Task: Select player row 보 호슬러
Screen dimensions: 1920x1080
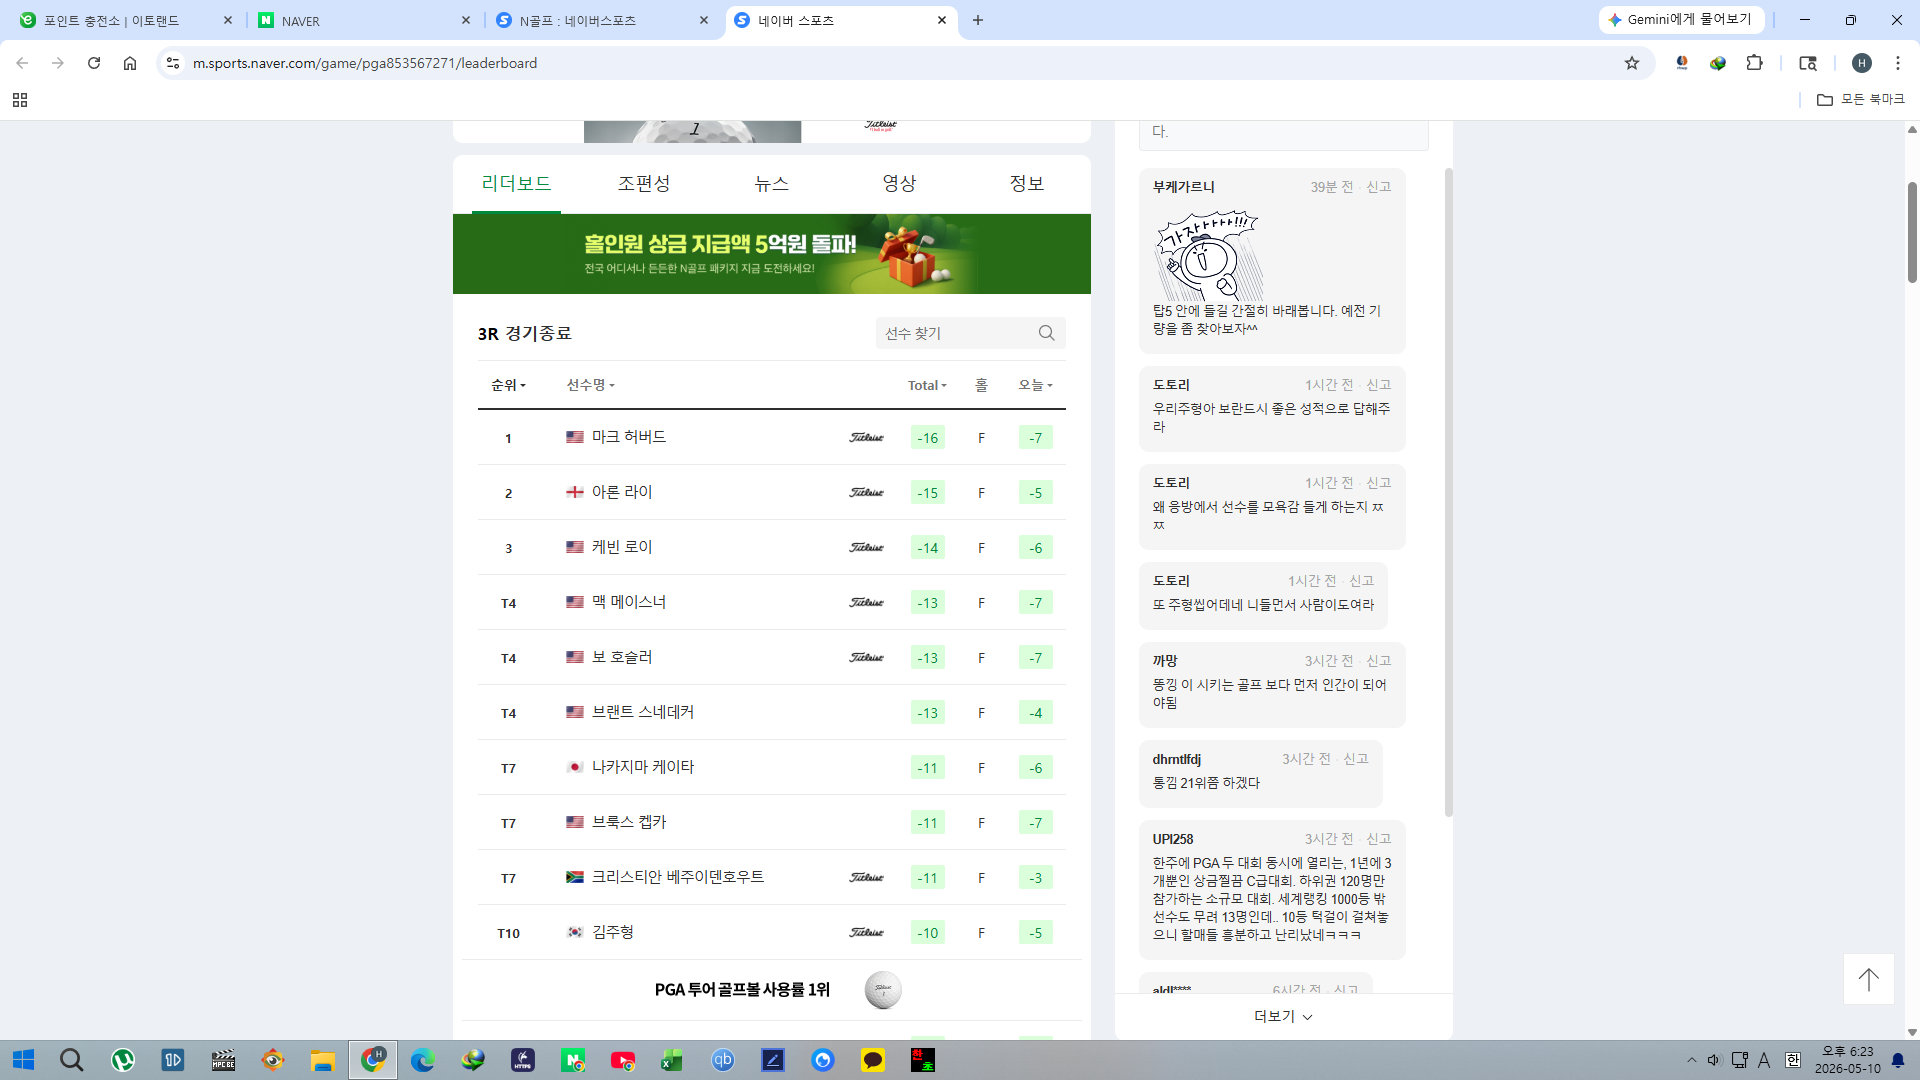Action: point(772,658)
